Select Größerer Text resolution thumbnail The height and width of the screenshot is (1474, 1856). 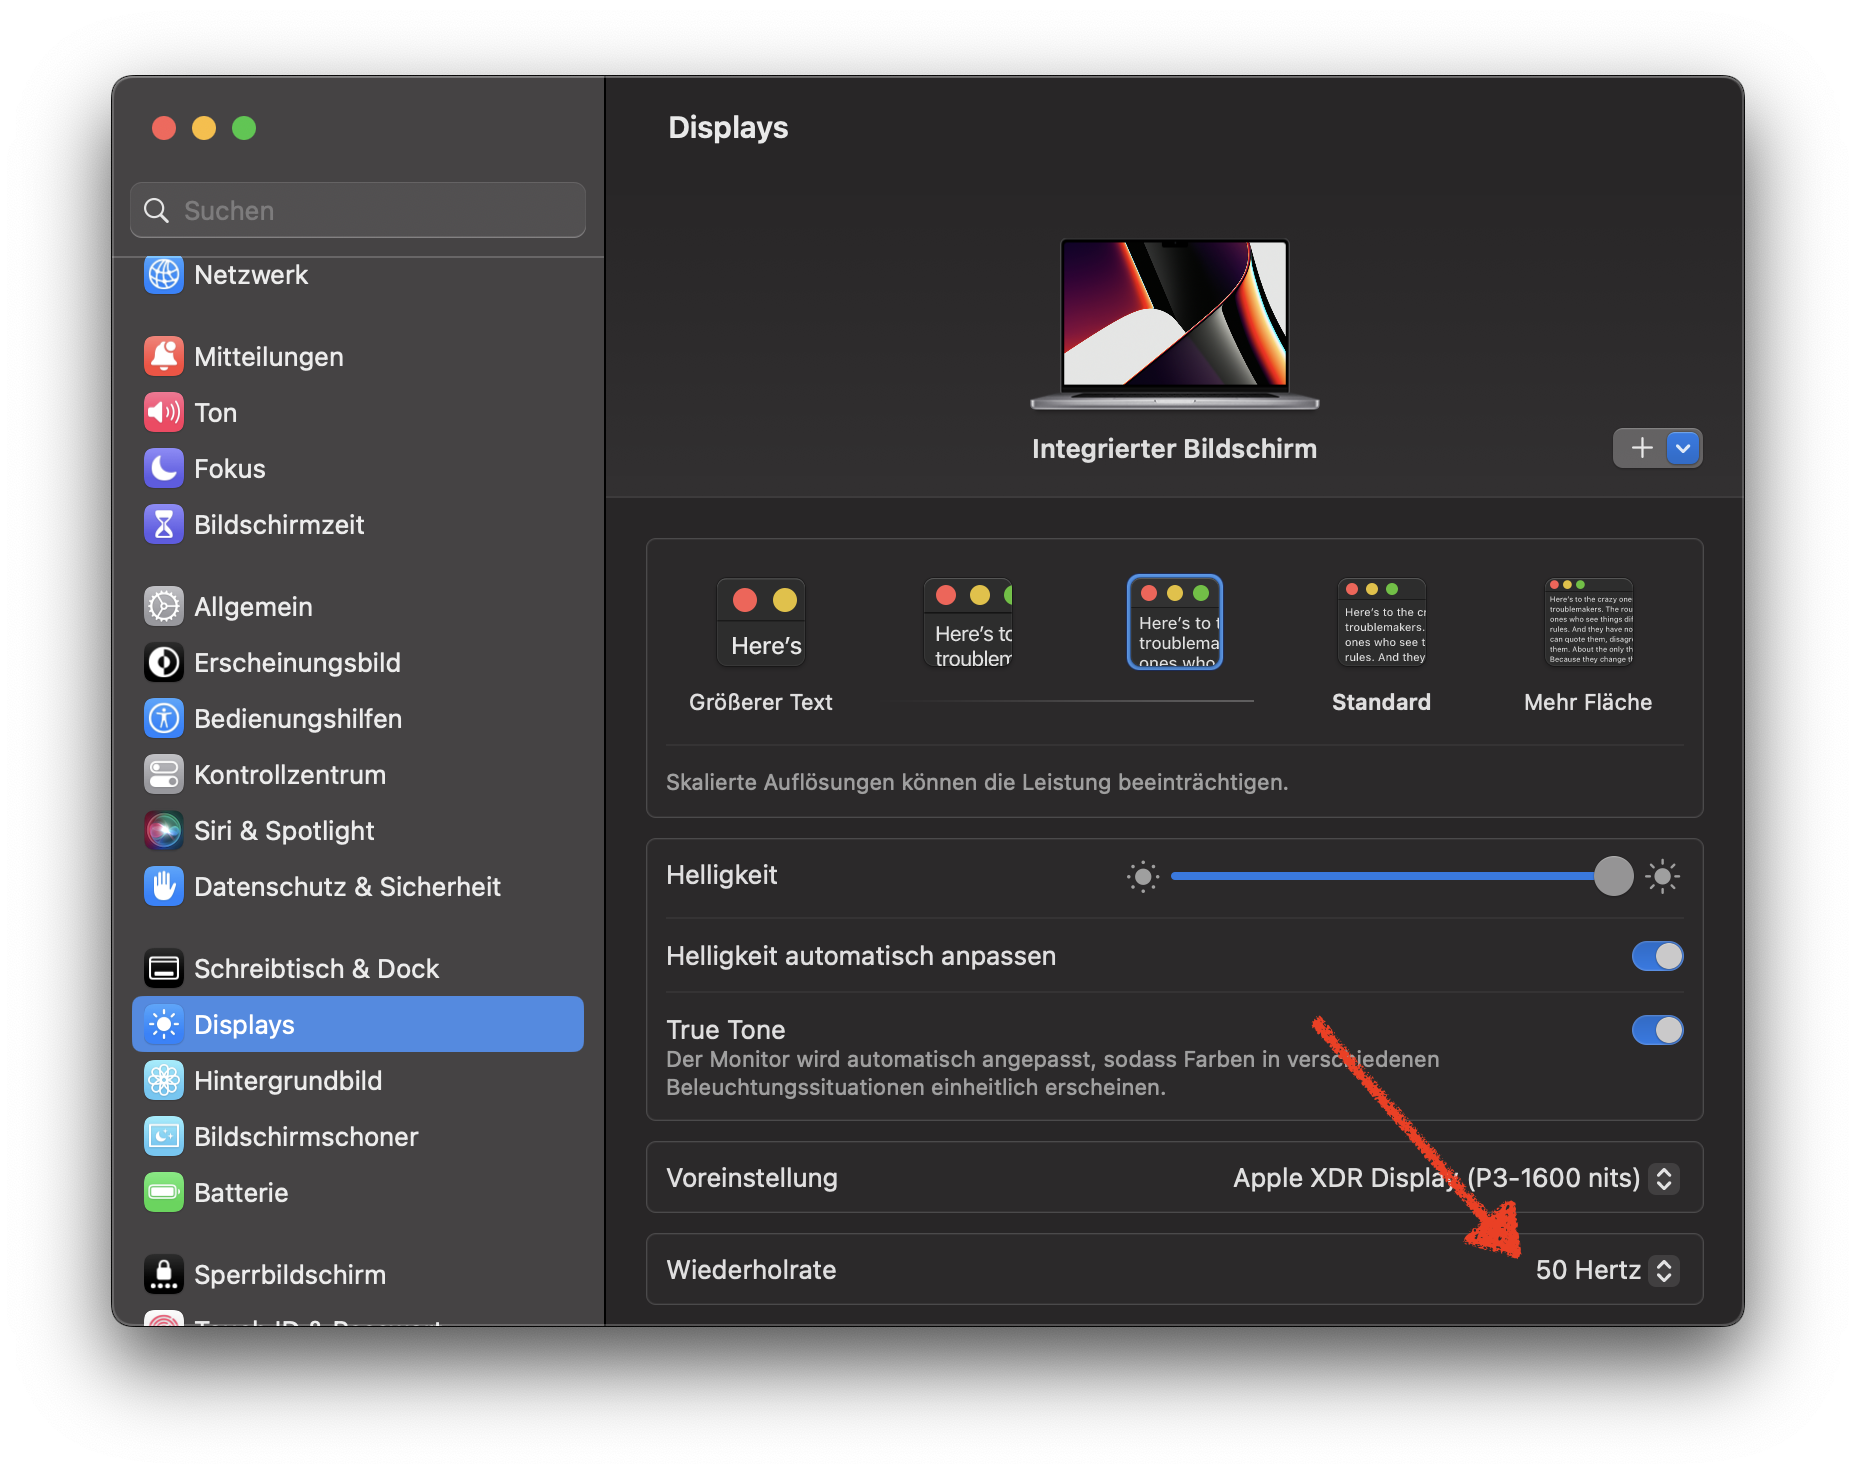(x=761, y=622)
